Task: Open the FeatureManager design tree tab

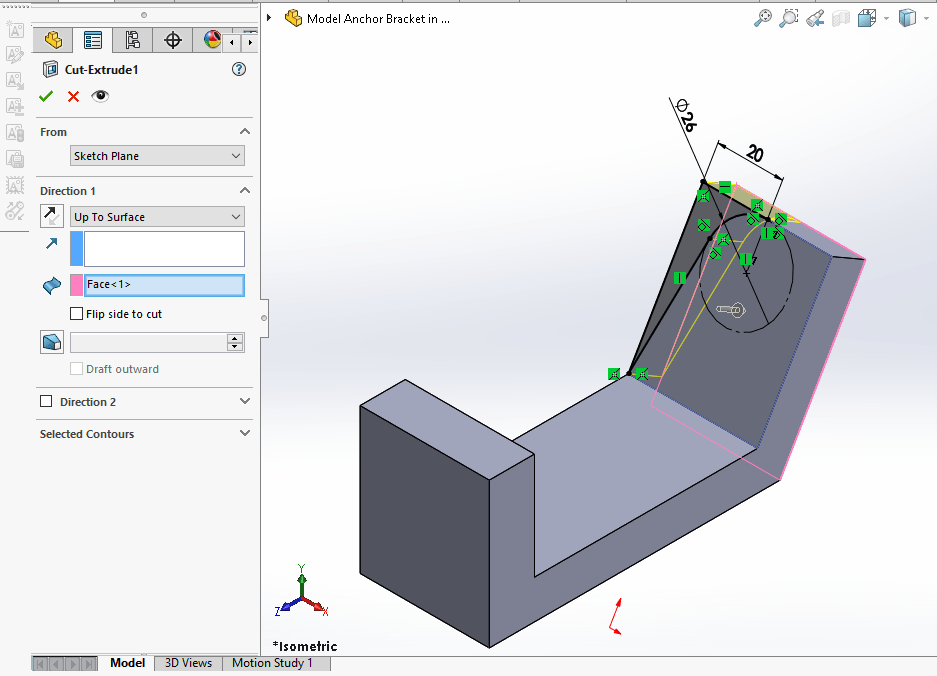Action: pyautogui.click(x=51, y=40)
